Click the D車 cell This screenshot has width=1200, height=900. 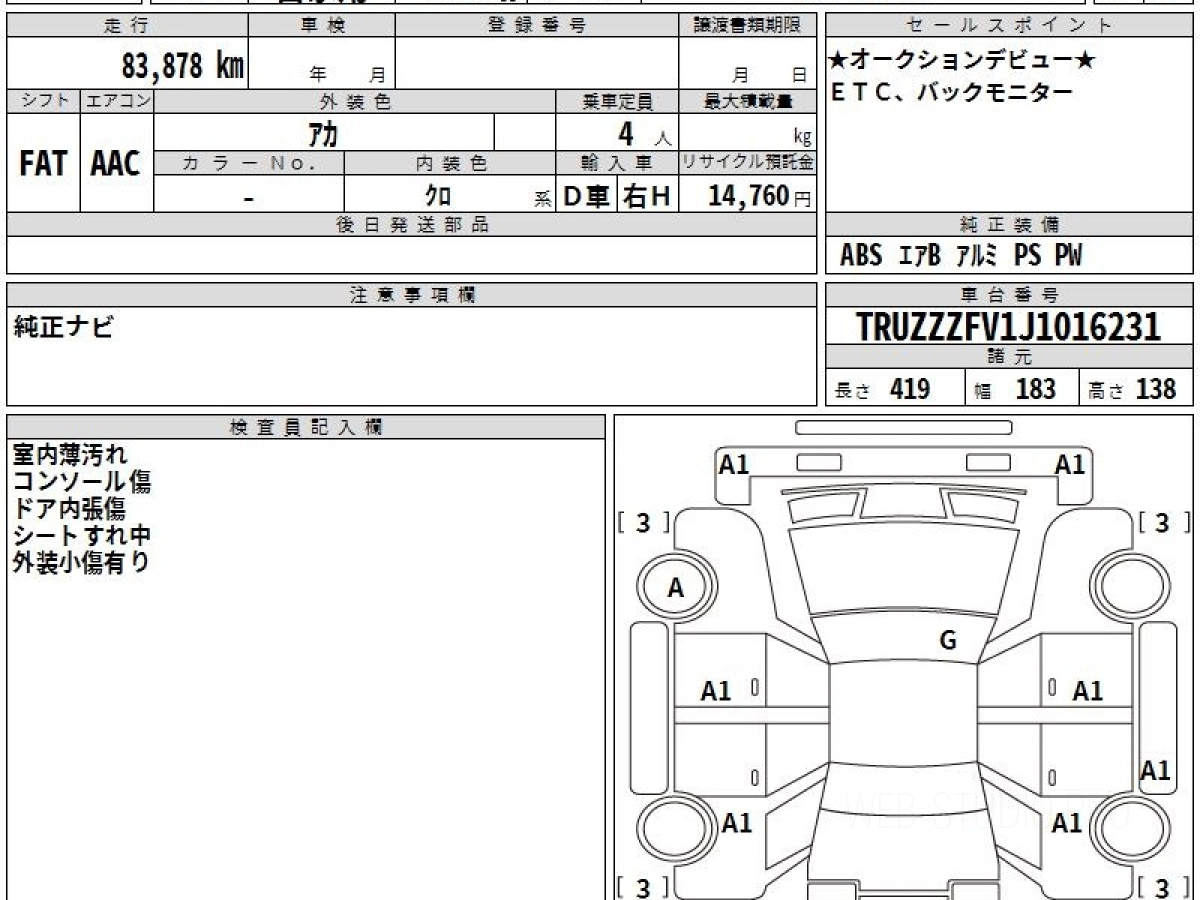pyautogui.click(x=587, y=196)
